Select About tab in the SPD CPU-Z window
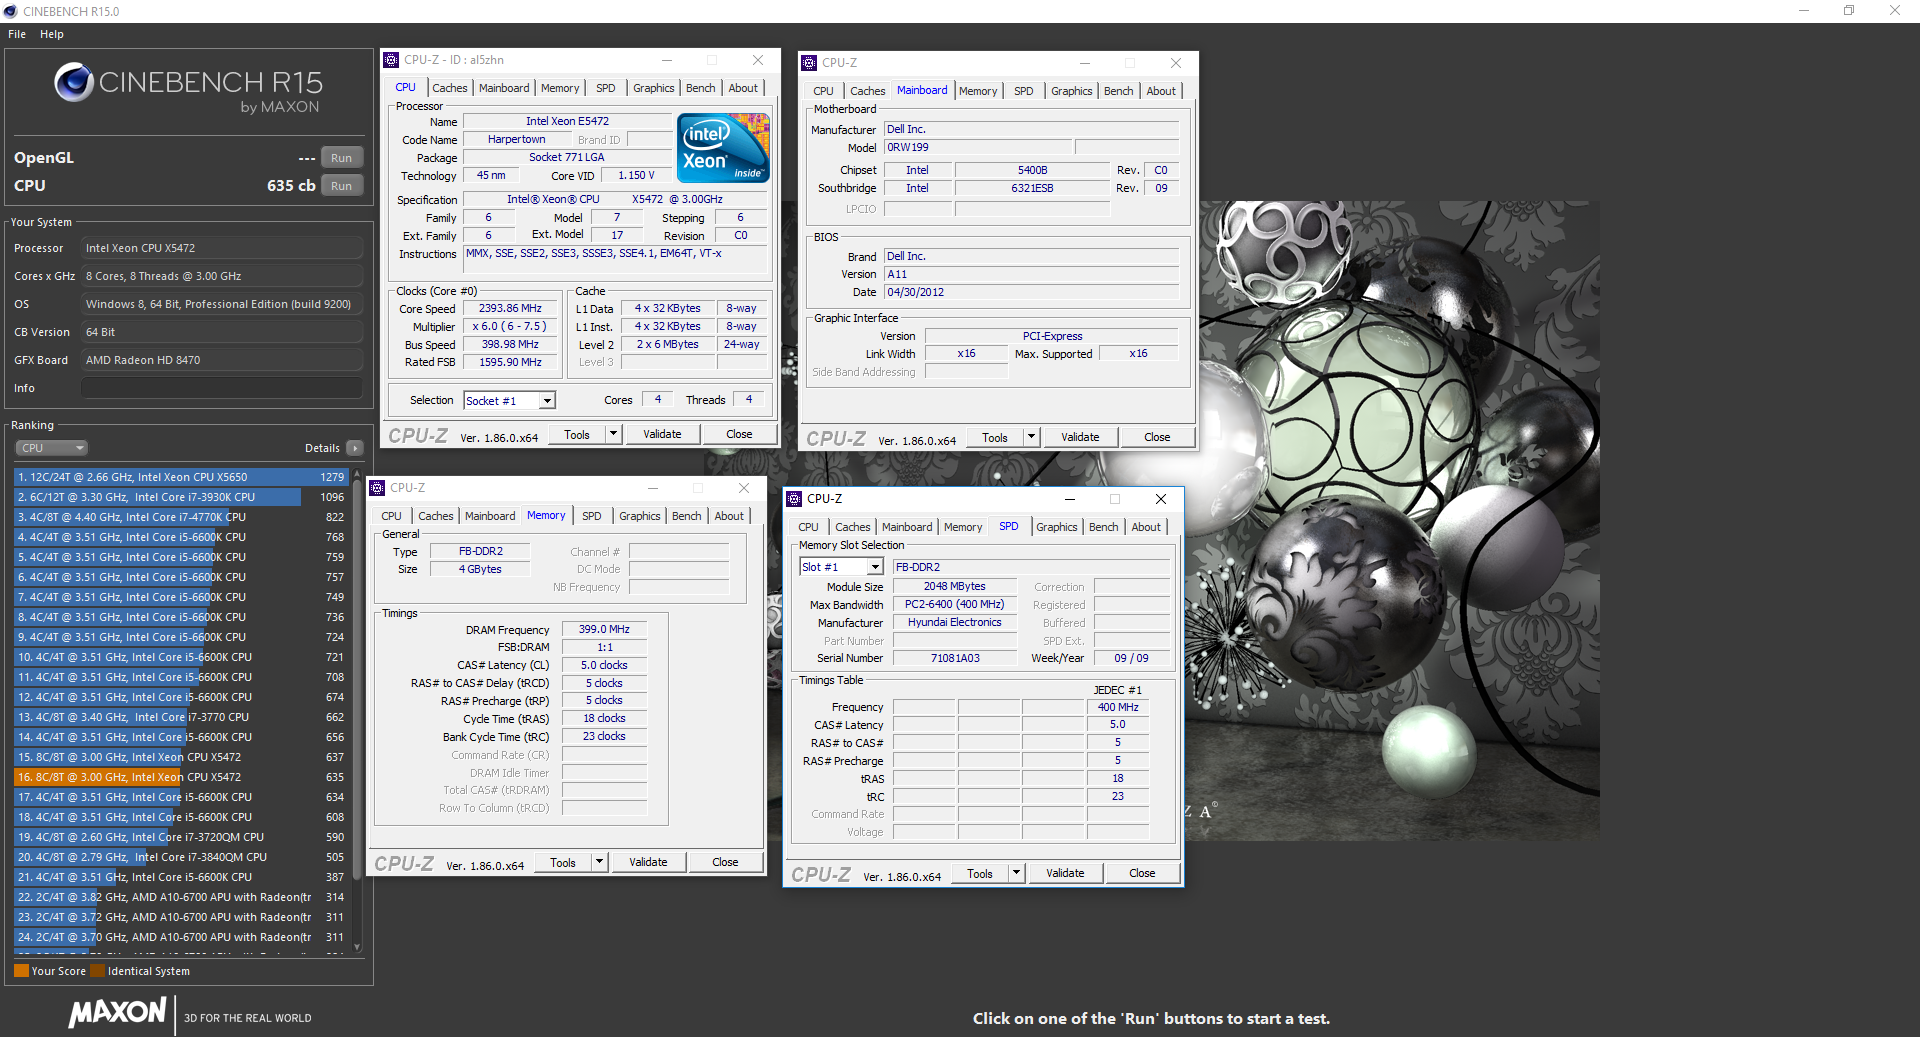 pyautogui.click(x=1146, y=527)
